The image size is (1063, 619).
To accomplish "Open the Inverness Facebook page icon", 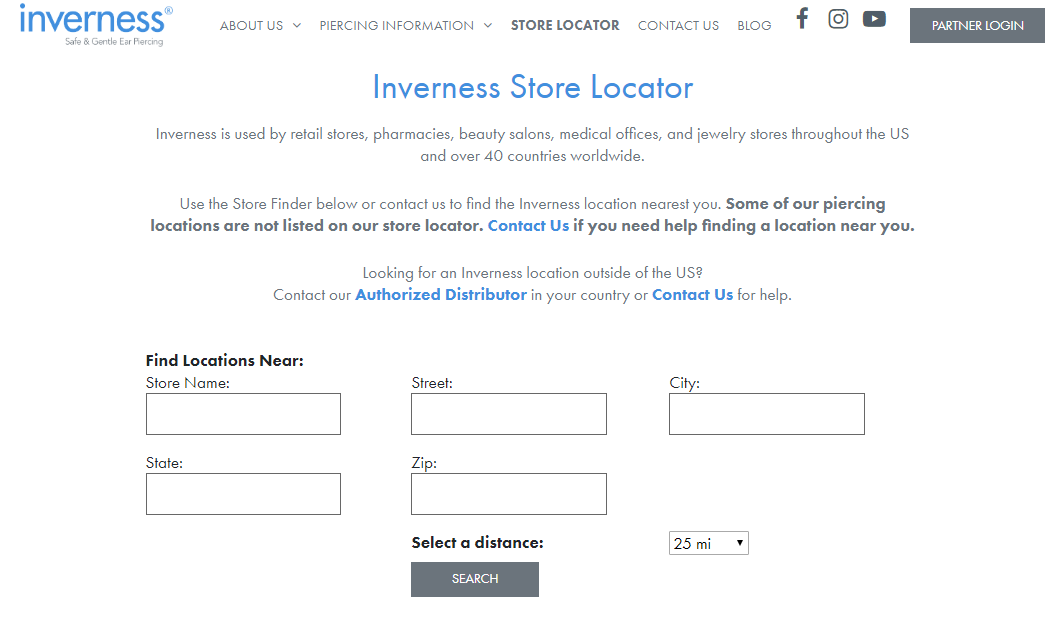I will [x=802, y=18].
